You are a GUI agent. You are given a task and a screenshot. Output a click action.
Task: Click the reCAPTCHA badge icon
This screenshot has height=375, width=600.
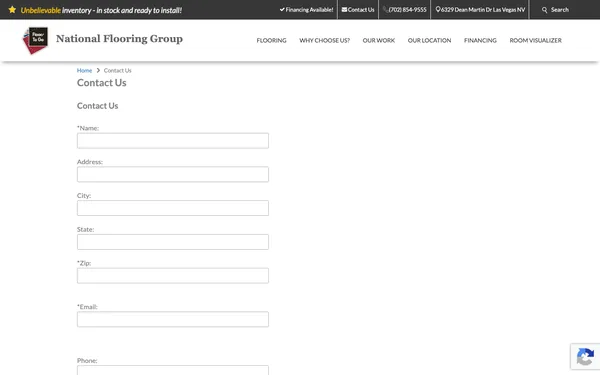[585, 357]
